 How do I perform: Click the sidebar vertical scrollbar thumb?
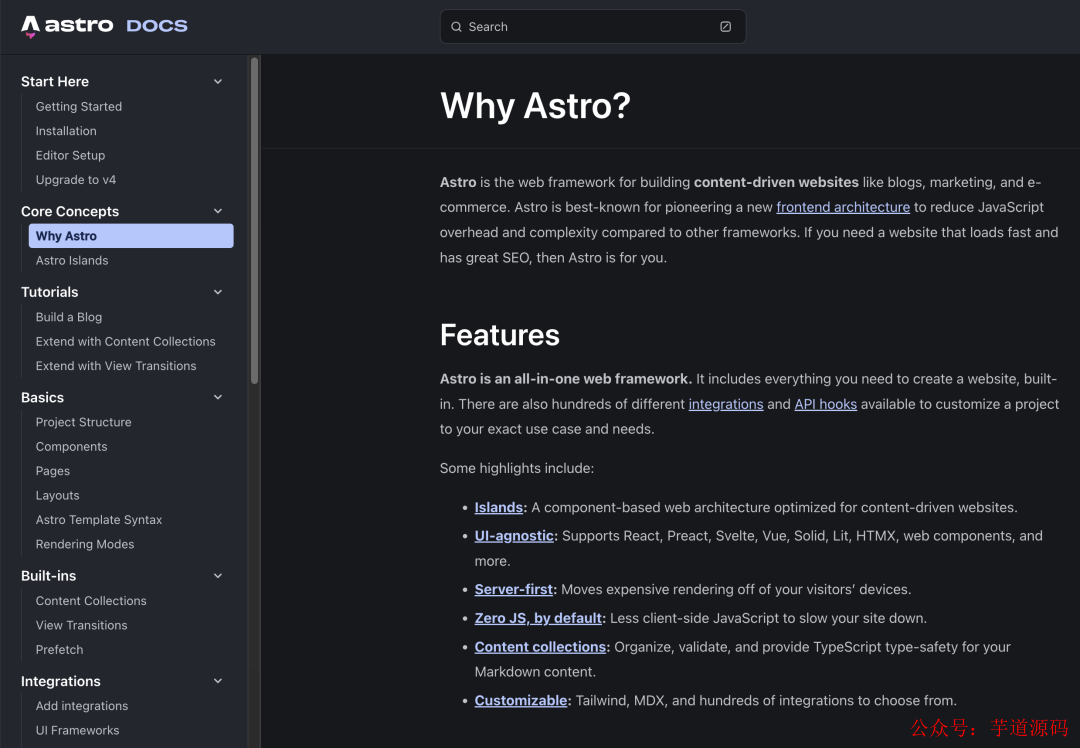pyautogui.click(x=254, y=220)
